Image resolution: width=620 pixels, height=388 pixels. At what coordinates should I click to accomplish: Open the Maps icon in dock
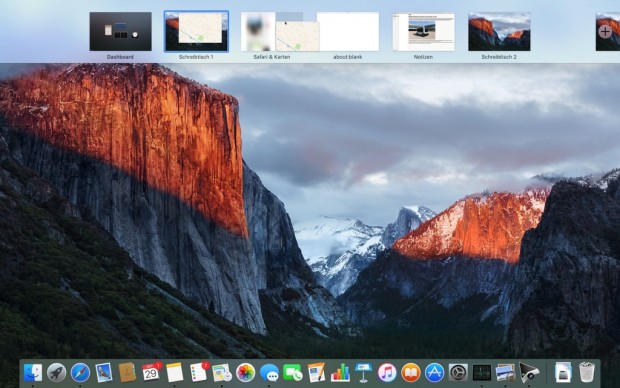(222, 373)
